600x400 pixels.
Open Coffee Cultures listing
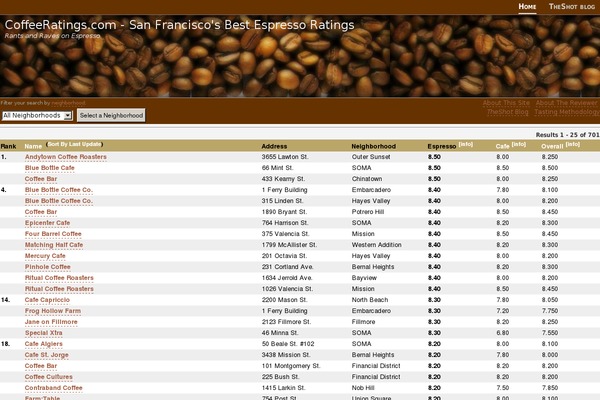point(48,377)
